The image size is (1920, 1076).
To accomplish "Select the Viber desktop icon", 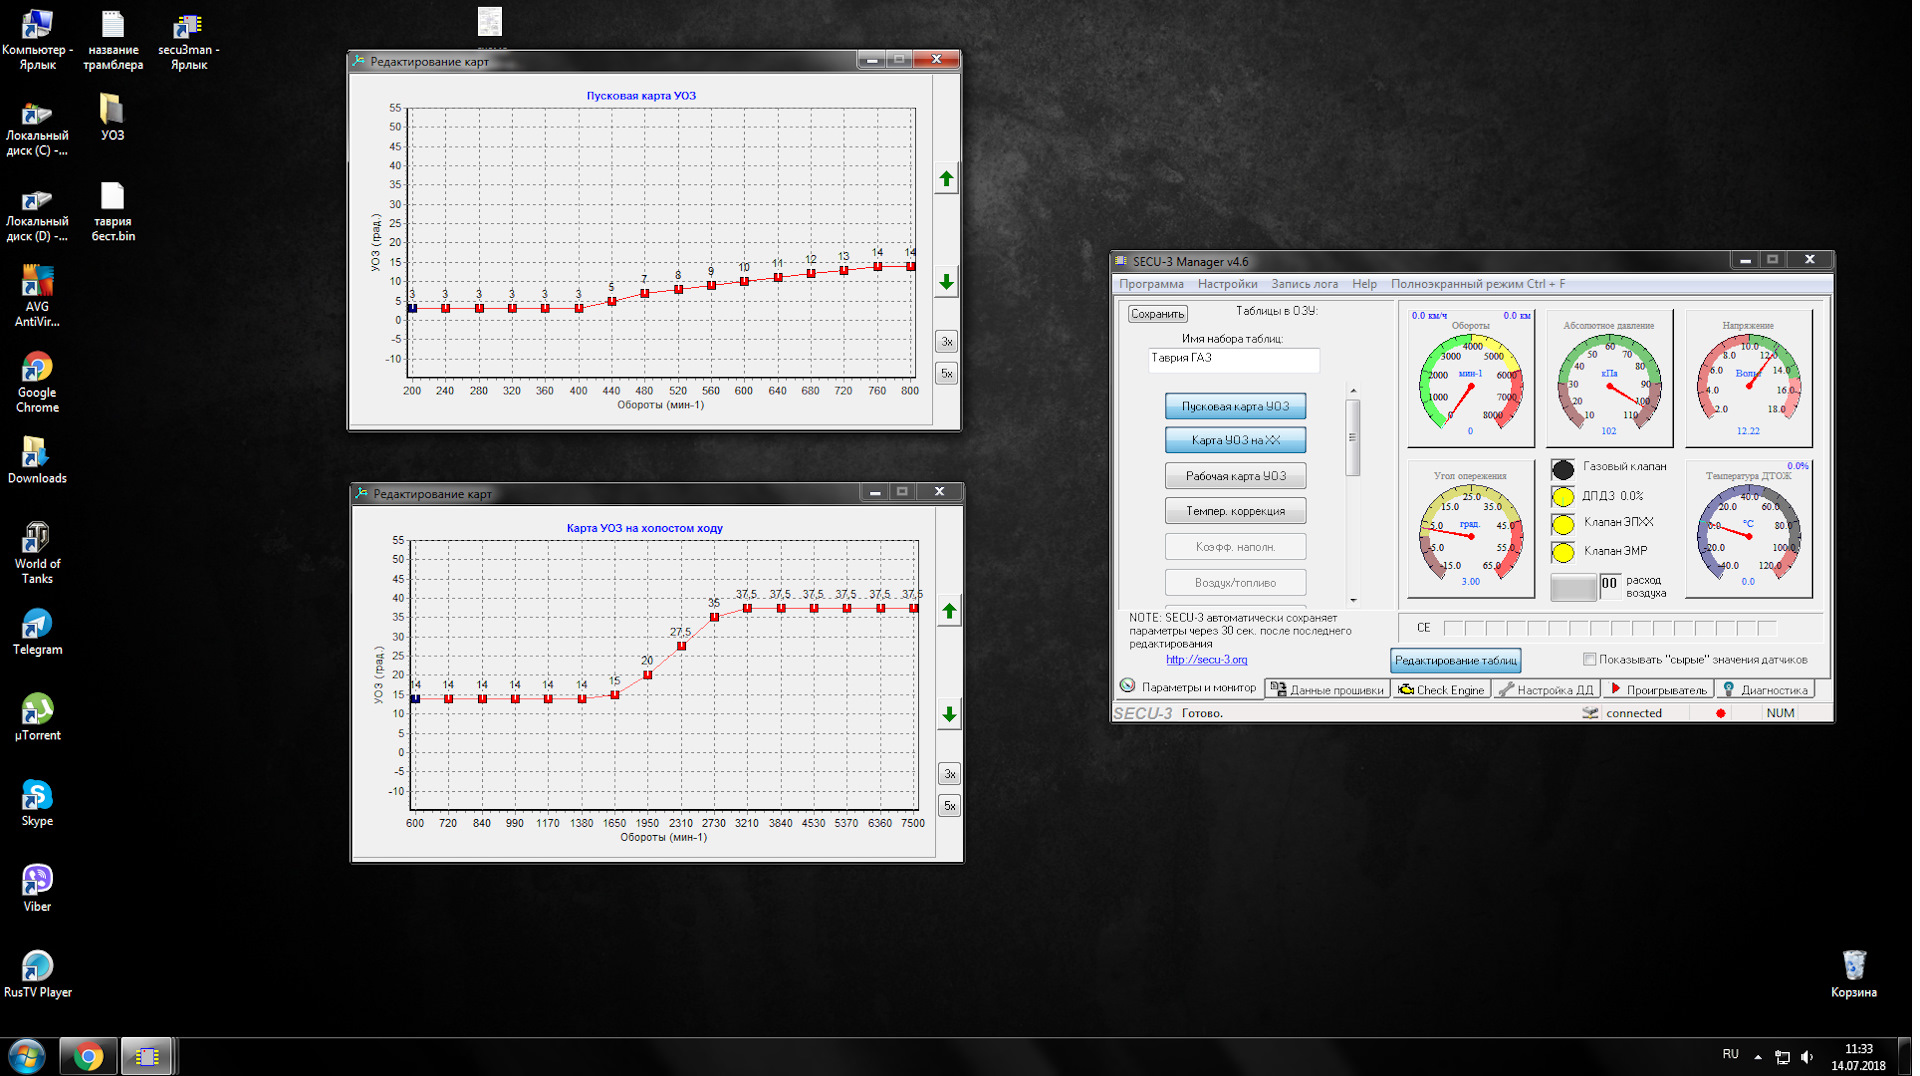I will (37, 889).
